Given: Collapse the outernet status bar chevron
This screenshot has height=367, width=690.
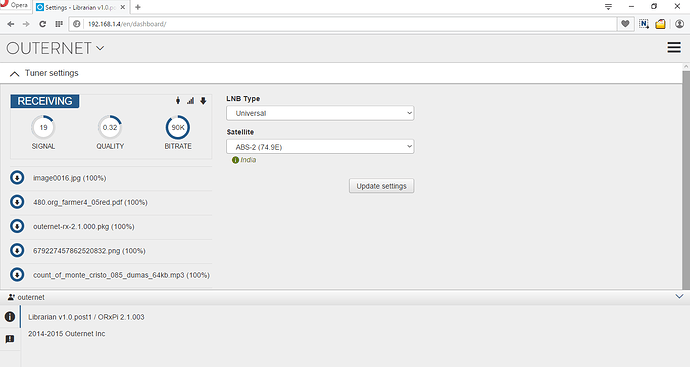Looking at the screenshot, I should 679,297.
